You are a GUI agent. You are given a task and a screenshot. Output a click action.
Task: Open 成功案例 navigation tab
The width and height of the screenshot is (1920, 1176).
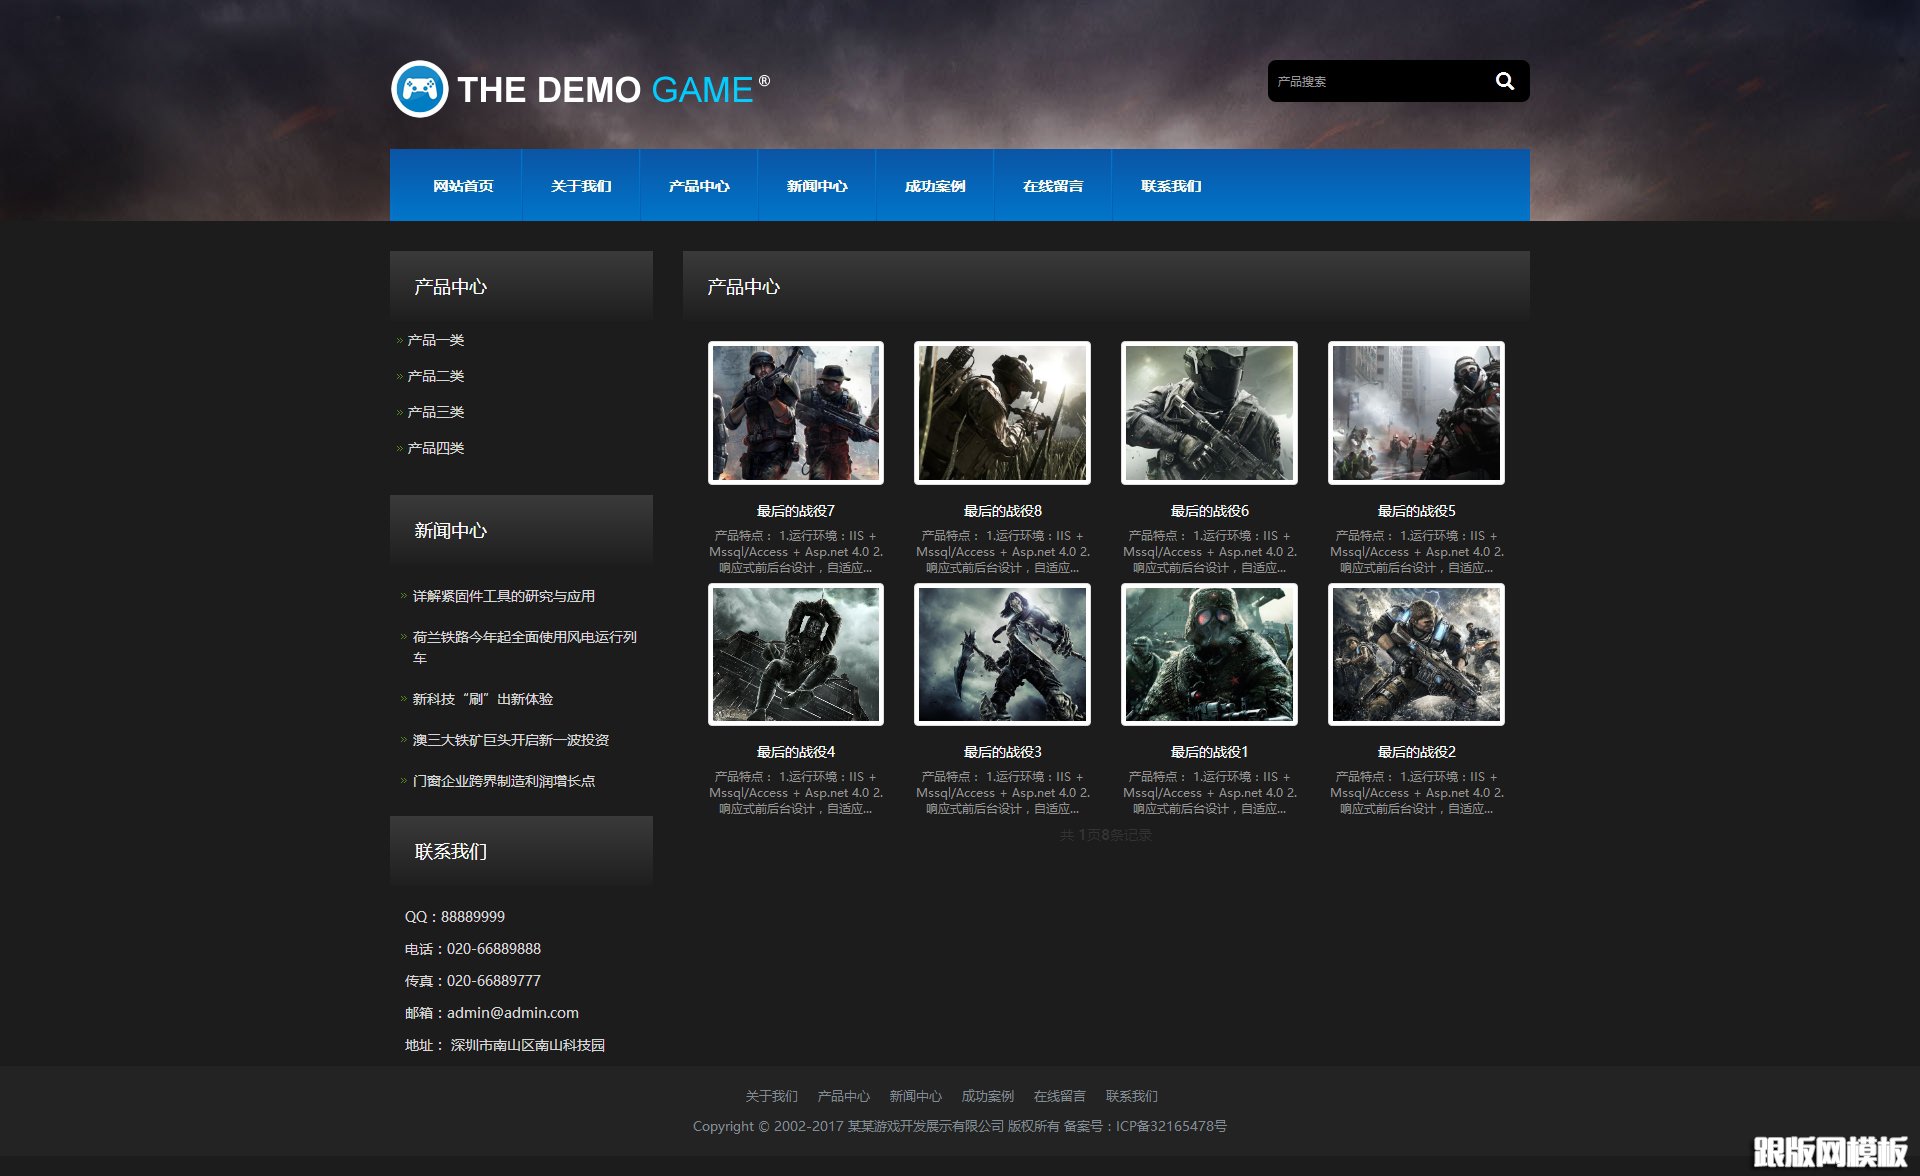click(935, 186)
